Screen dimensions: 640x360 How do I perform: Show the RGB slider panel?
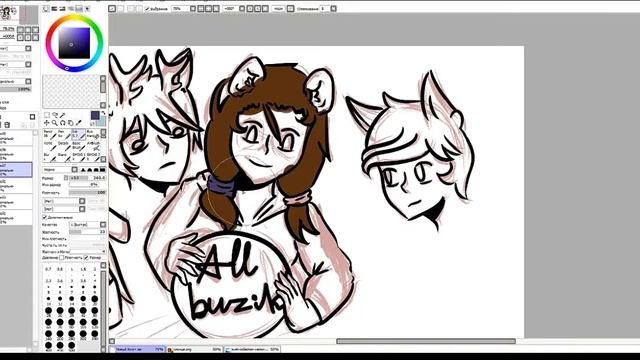[x=54, y=9]
